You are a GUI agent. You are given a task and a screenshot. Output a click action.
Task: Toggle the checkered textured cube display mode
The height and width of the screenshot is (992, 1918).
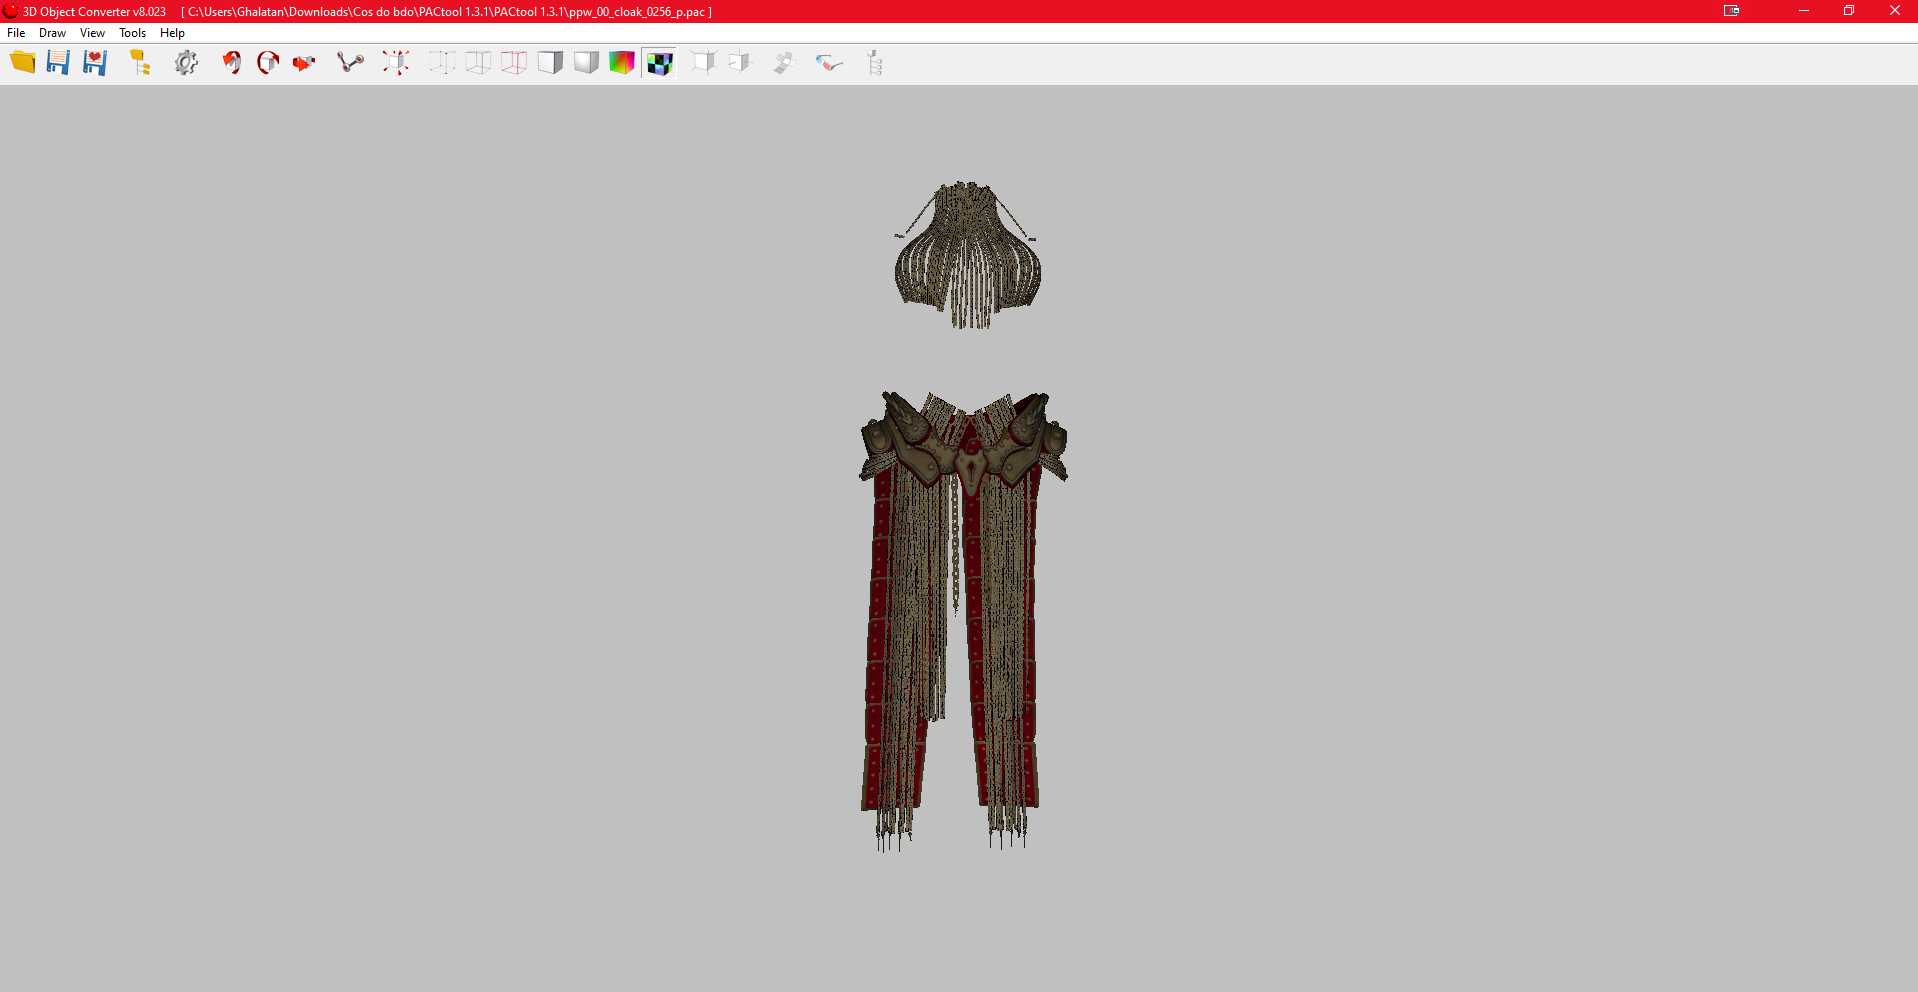(659, 63)
